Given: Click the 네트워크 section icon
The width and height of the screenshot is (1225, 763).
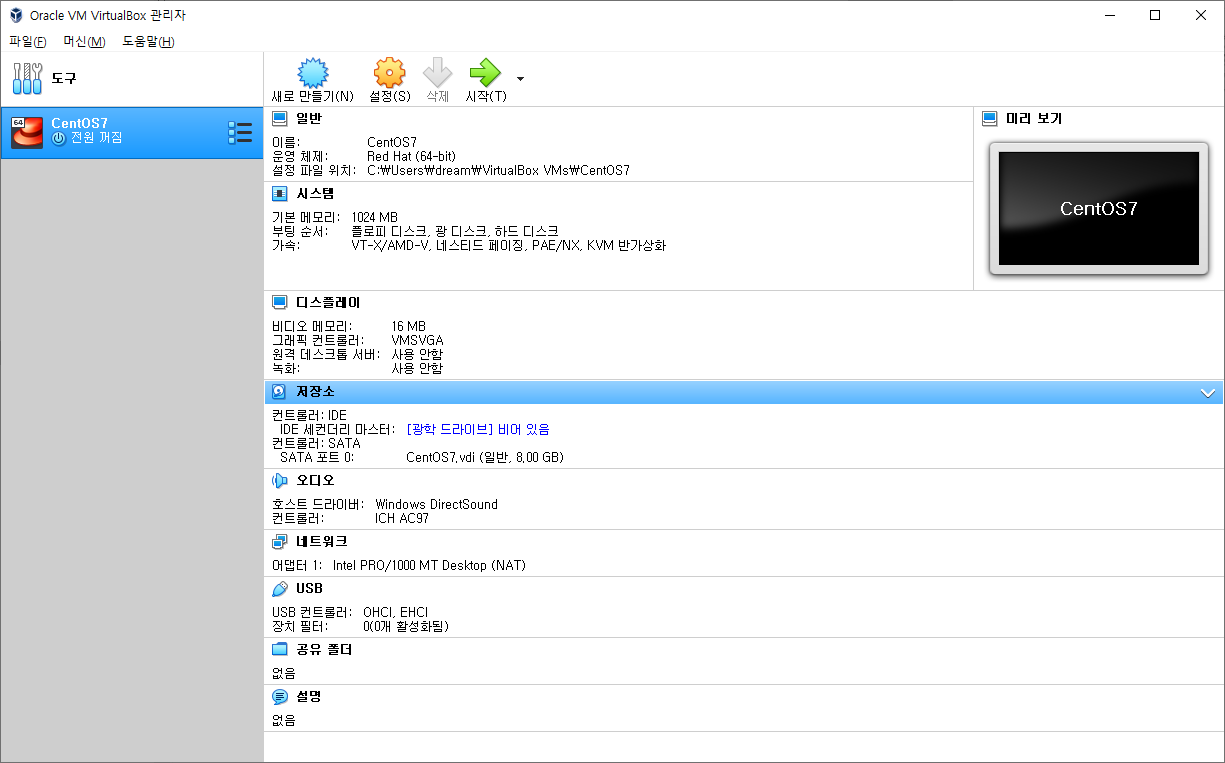Looking at the screenshot, I should coord(280,542).
